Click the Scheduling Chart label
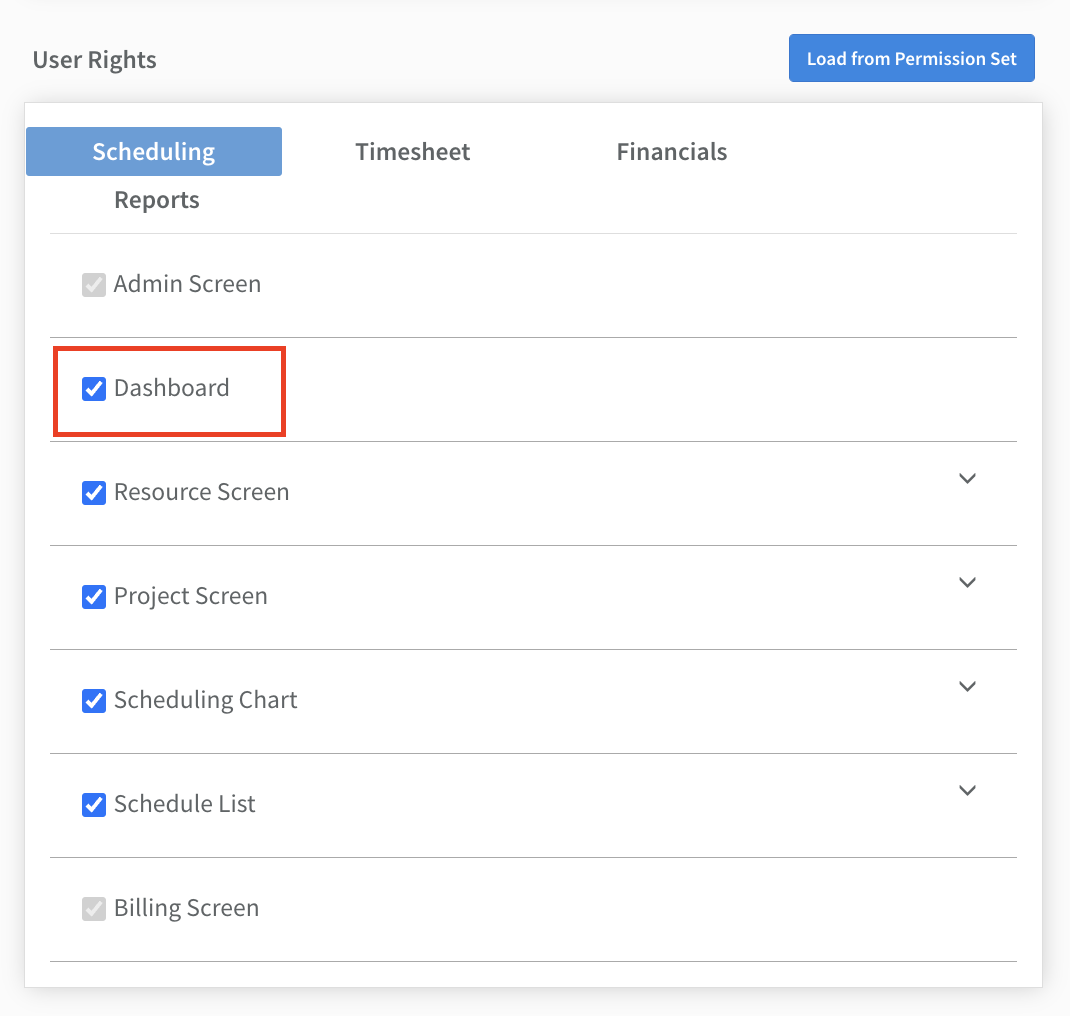The image size is (1070, 1016). (205, 700)
